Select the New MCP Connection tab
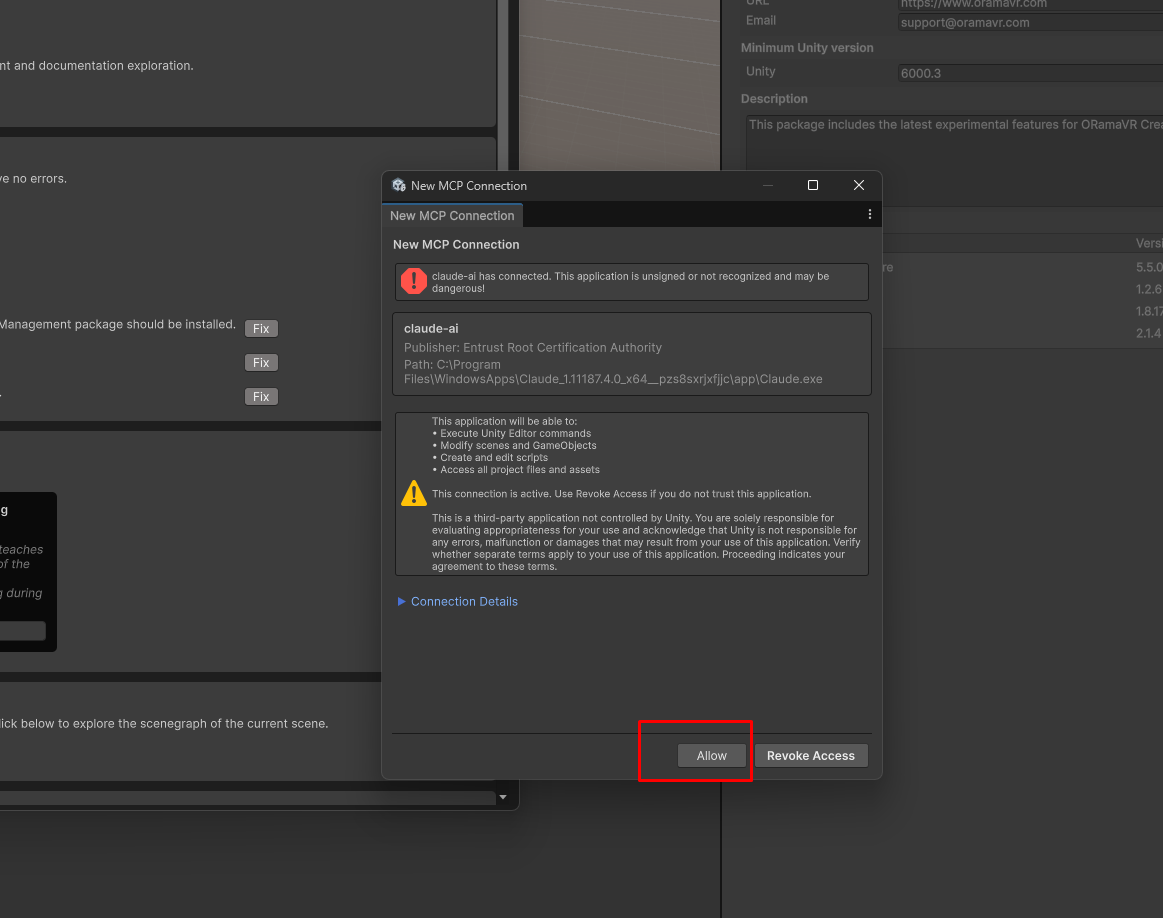The width and height of the screenshot is (1163, 918). click(x=452, y=216)
